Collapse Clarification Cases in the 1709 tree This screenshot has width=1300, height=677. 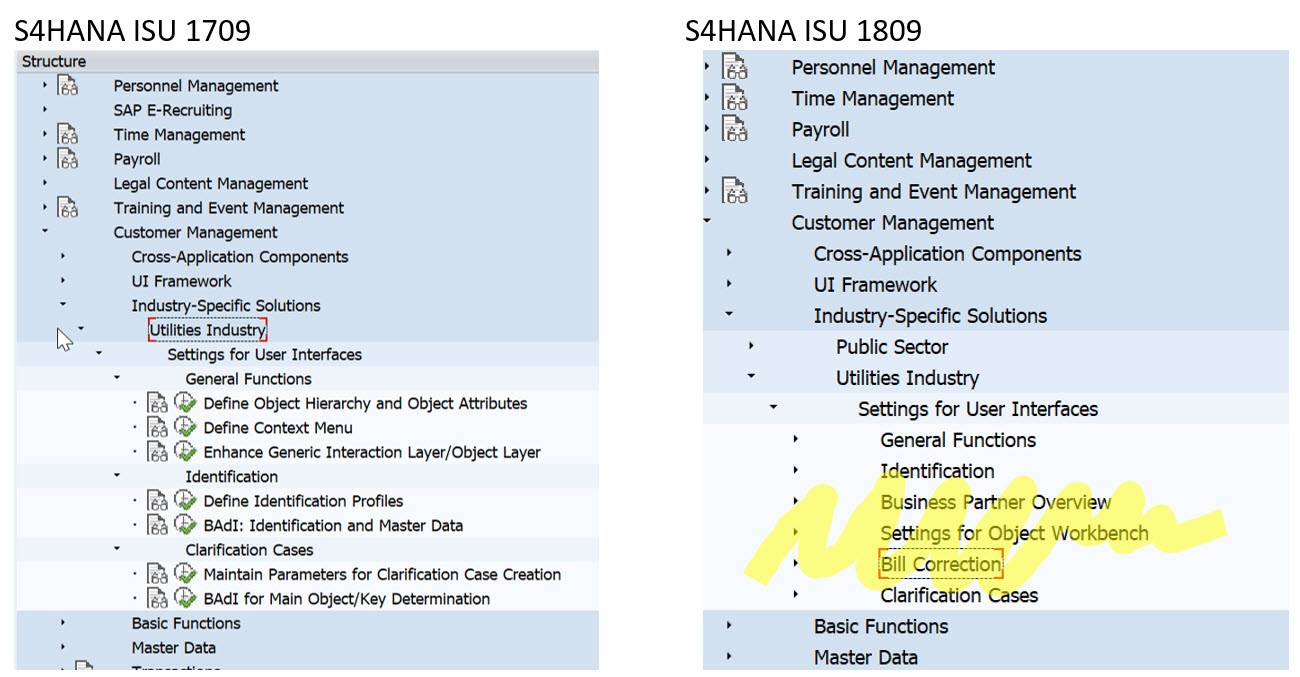click(117, 550)
